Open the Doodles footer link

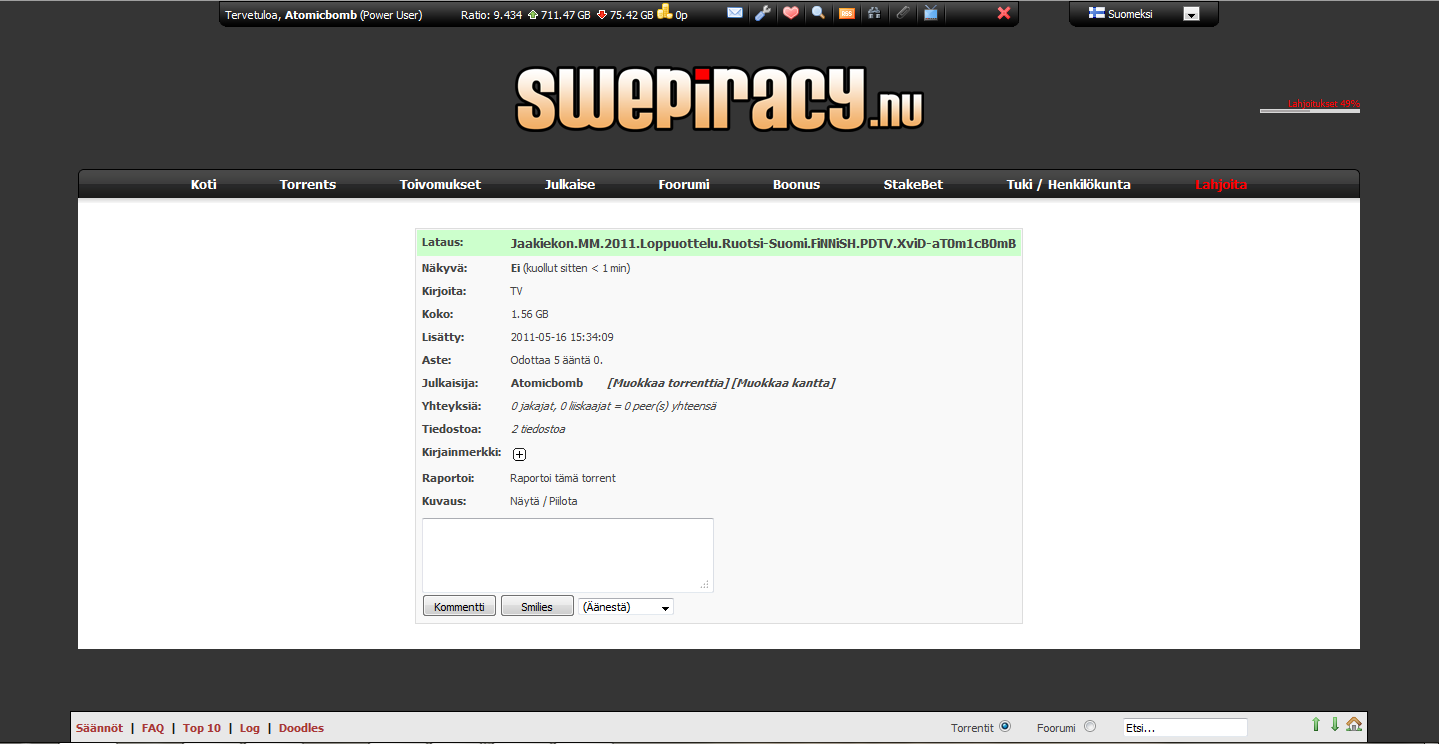click(x=301, y=728)
